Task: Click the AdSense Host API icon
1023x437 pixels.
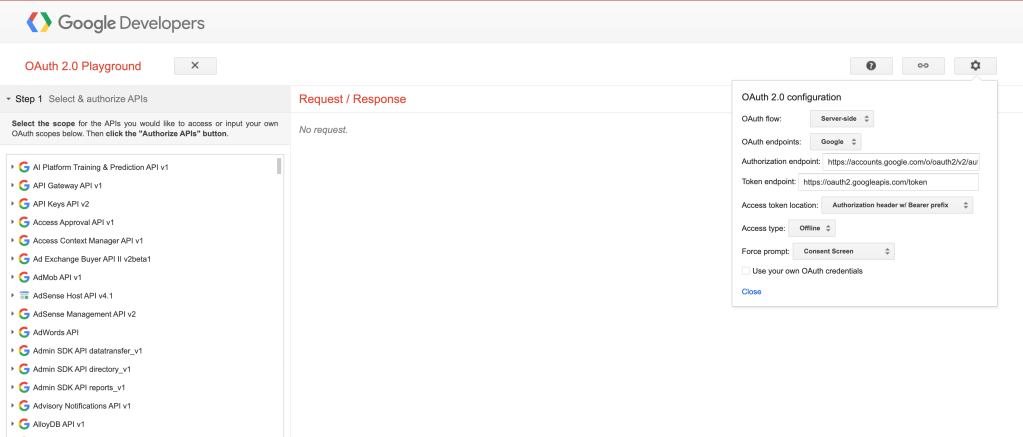Action: pos(24,295)
